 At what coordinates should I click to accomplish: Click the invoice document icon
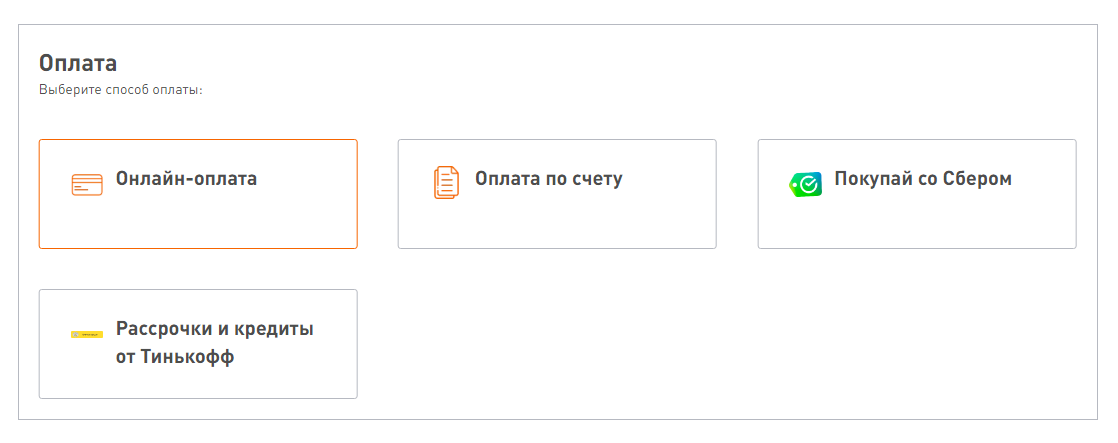point(446,183)
